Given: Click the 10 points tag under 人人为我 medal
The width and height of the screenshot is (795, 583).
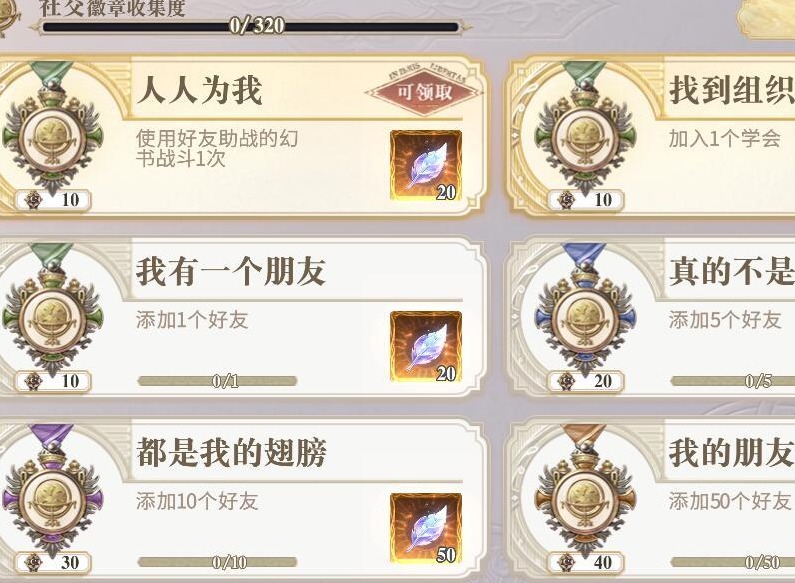Looking at the screenshot, I should click(x=53, y=200).
